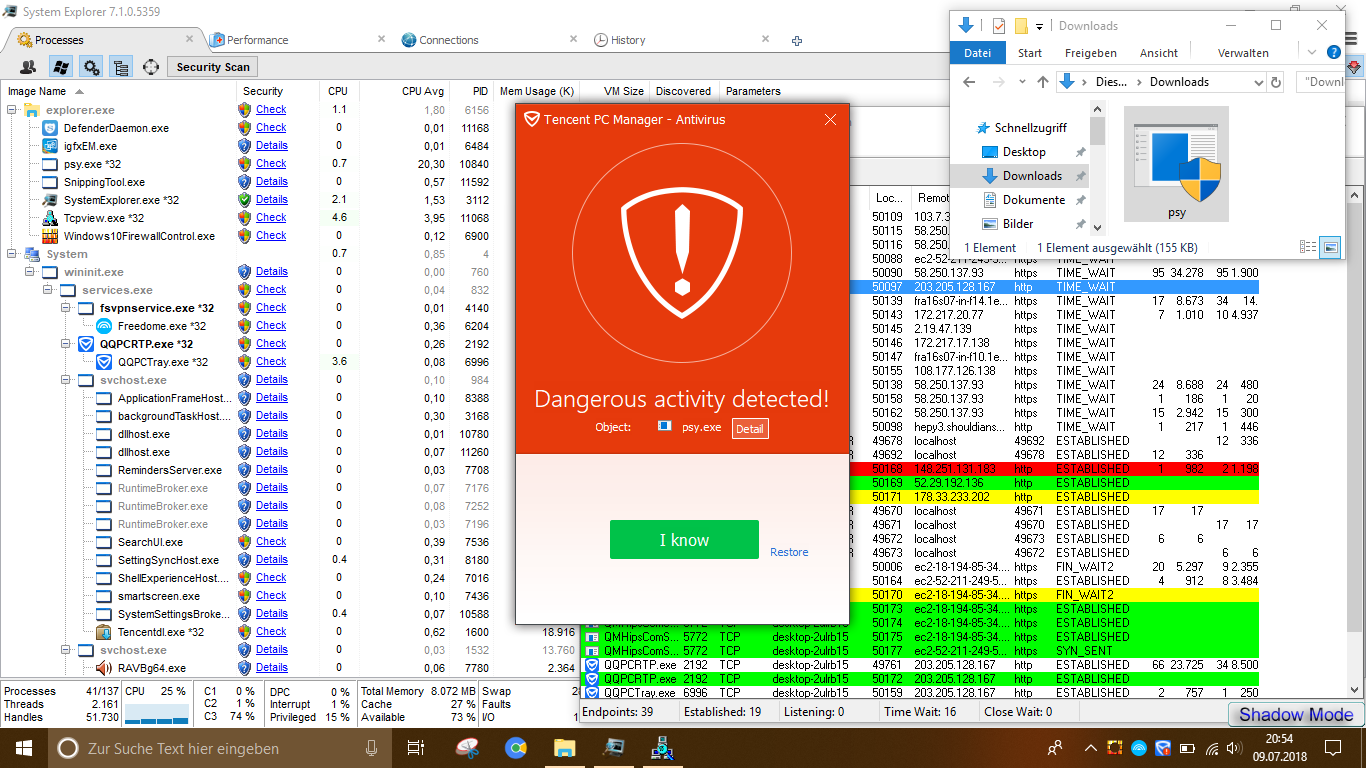This screenshot has height=768, width=1366.
Task: Click the refresh icon in Downloads window
Action: (x=1276, y=82)
